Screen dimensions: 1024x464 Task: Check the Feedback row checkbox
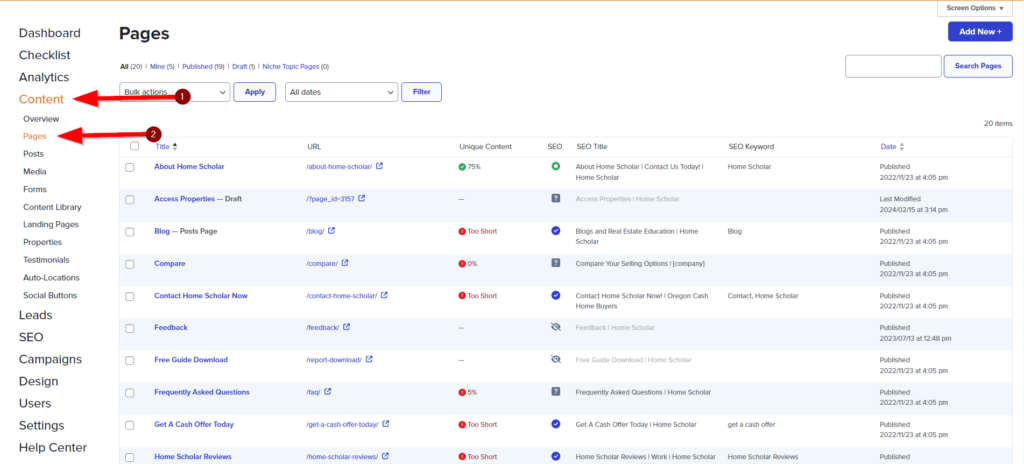[x=130, y=328]
